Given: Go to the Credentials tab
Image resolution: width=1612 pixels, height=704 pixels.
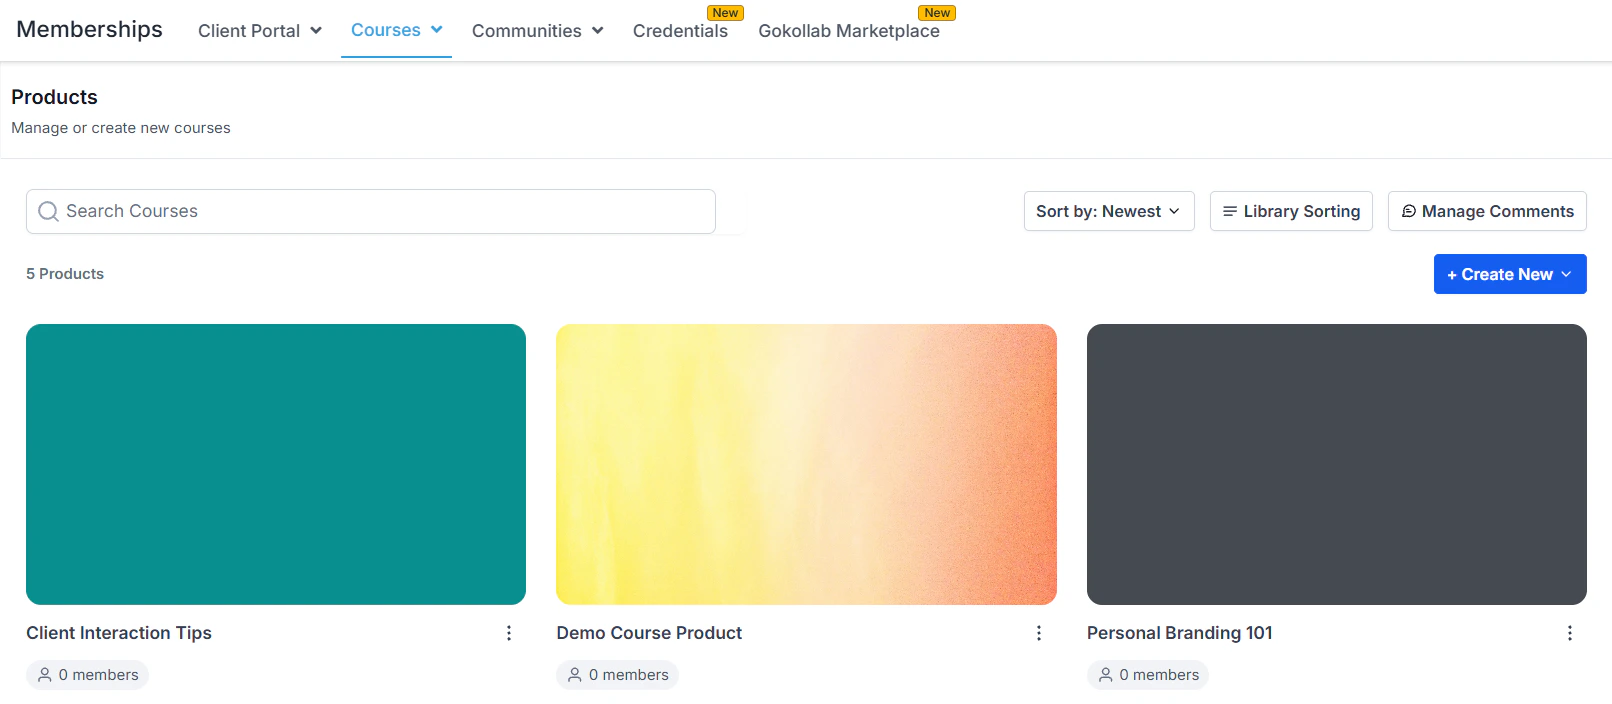Looking at the screenshot, I should pos(680,31).
